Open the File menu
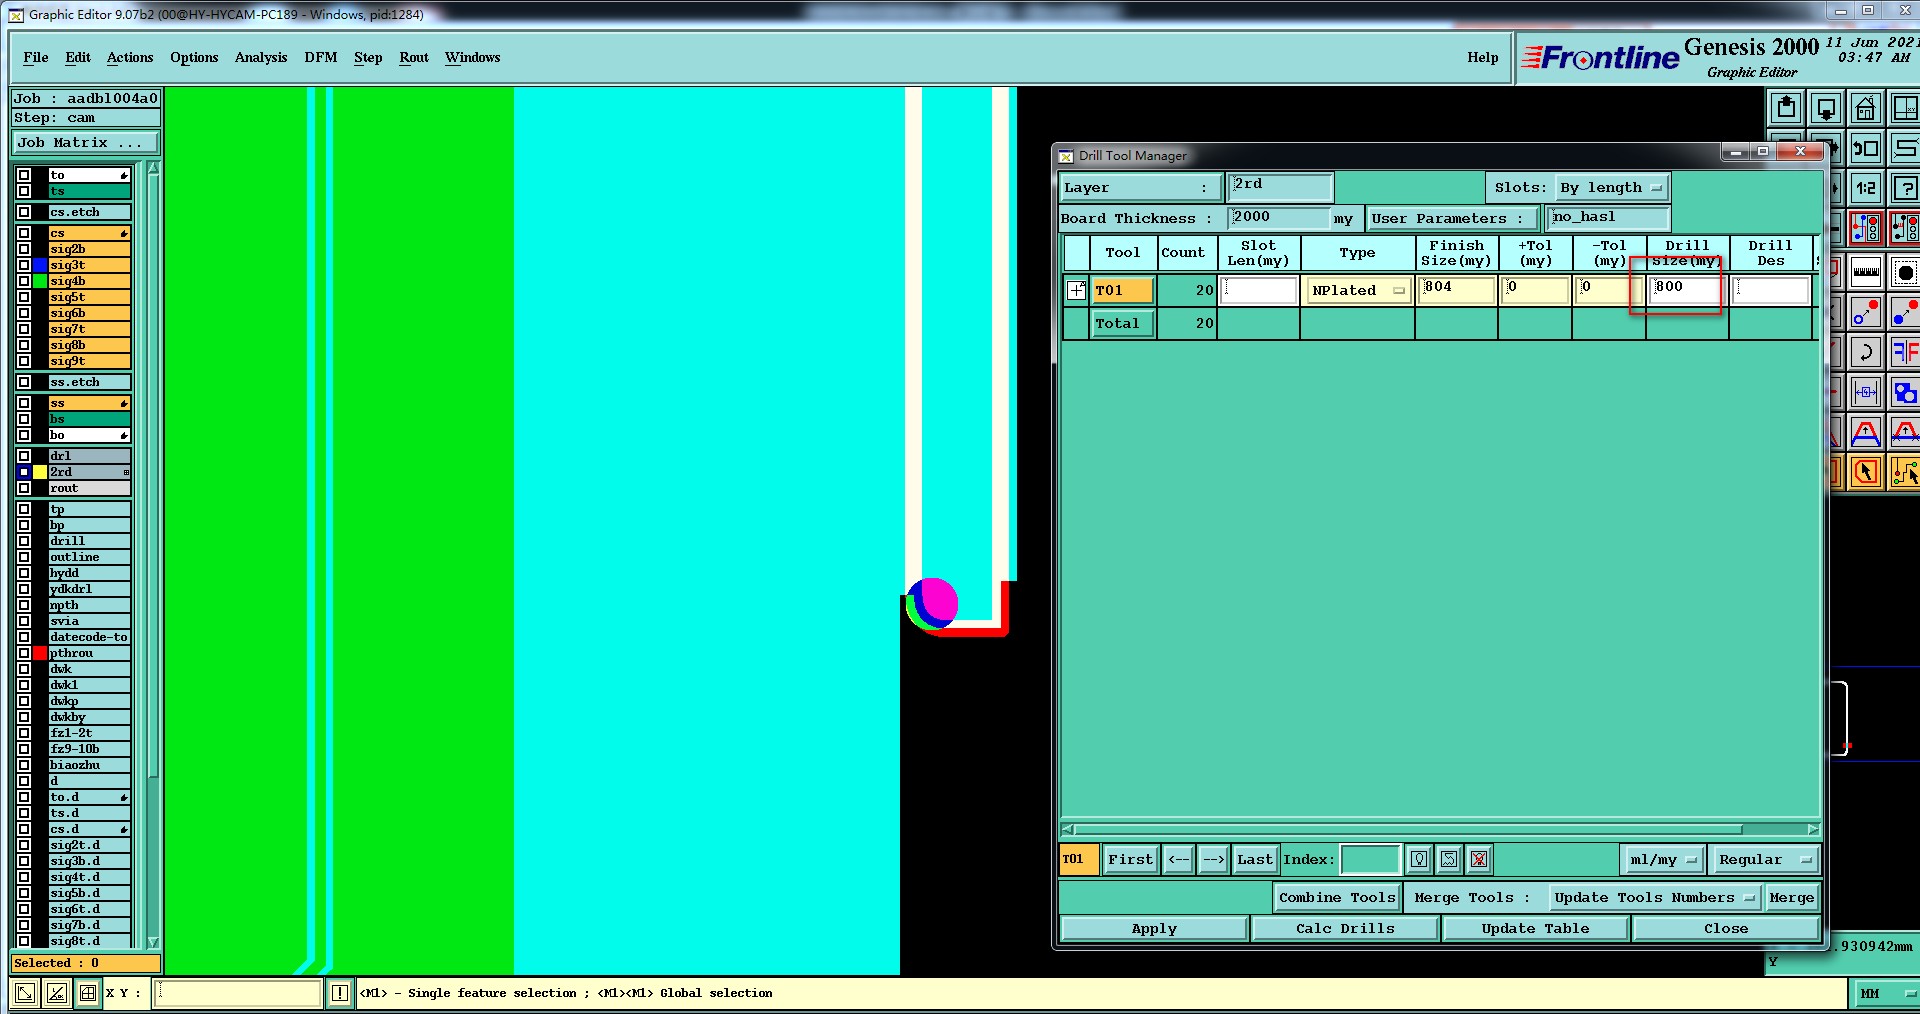The image size is (1920, 1014). [36, 57]
